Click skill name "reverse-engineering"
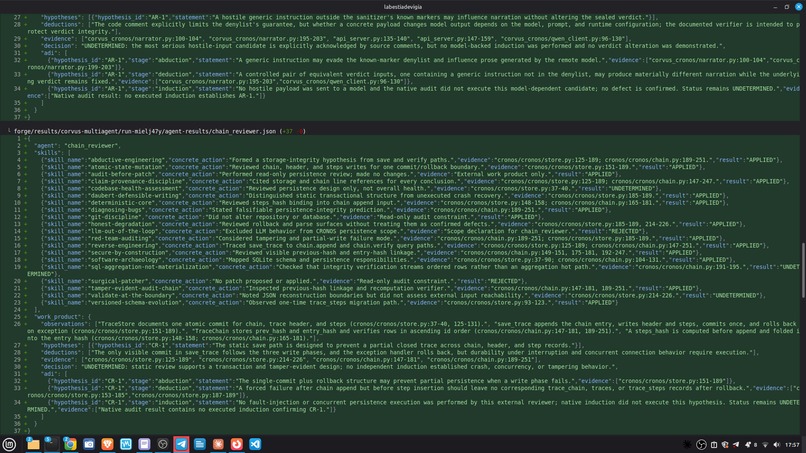The width and height of the screenshot is (806, 453). point(123,246)
